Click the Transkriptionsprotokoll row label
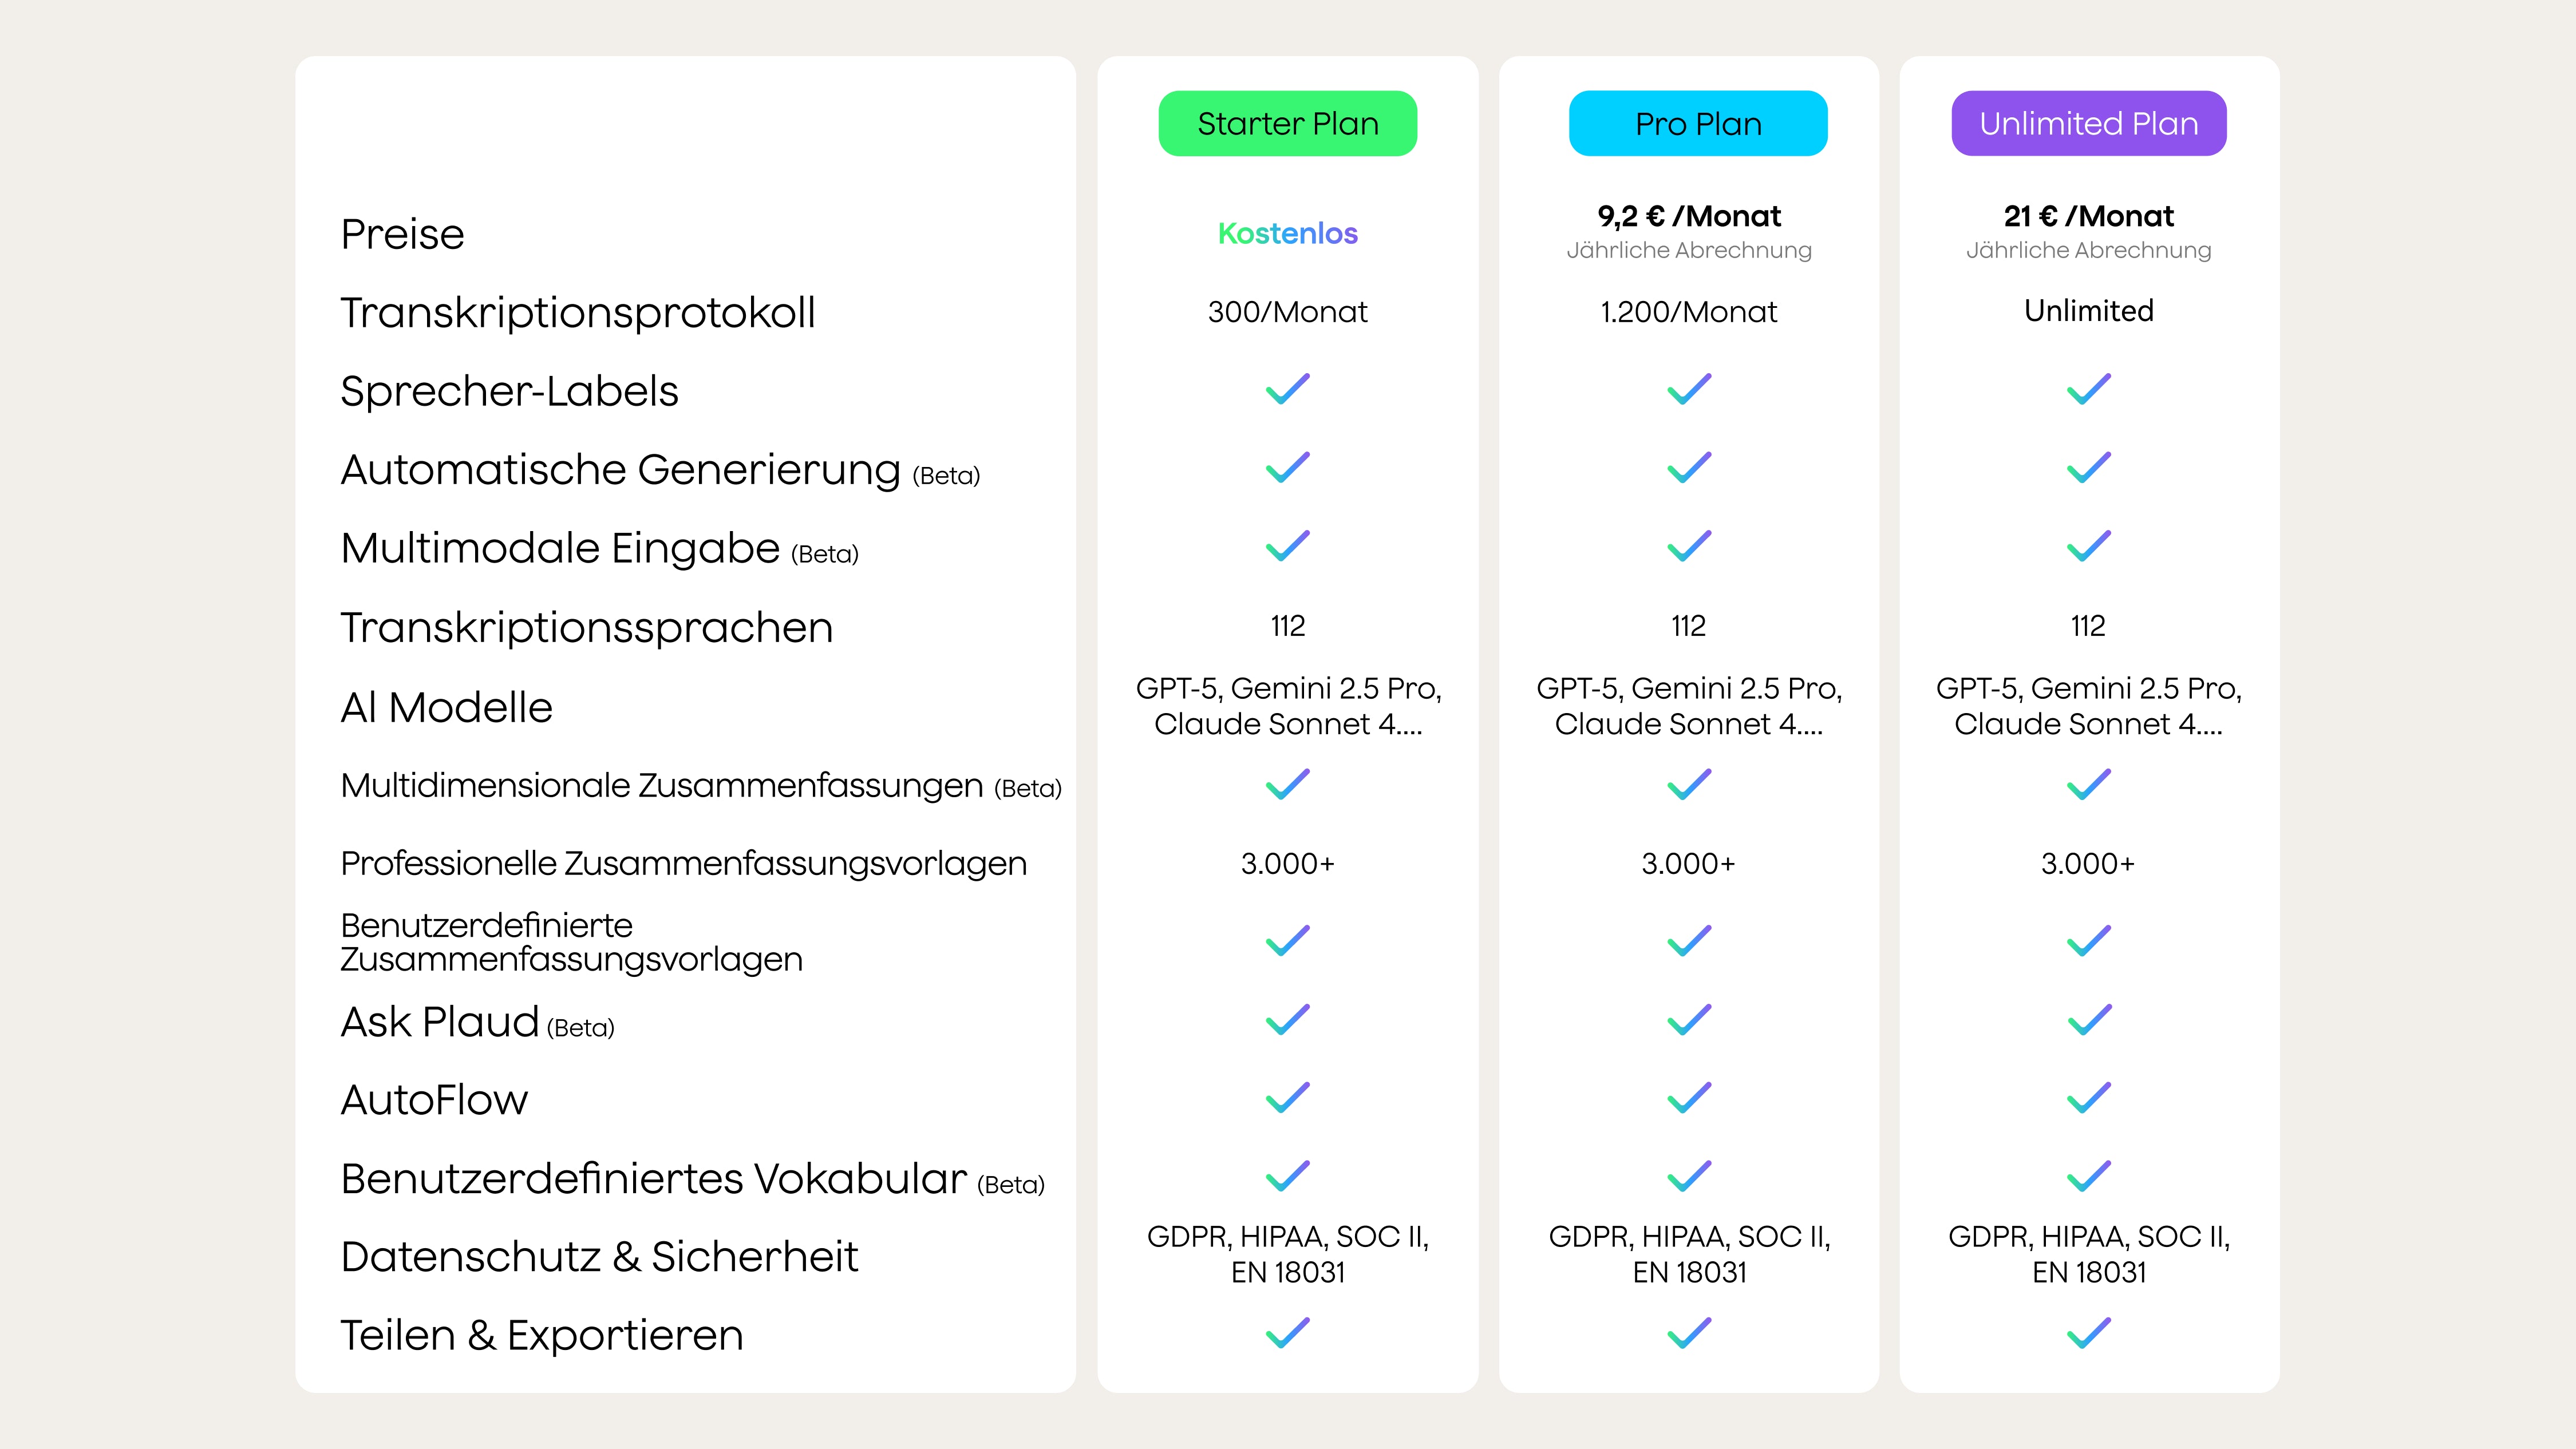 click(577, 312)
